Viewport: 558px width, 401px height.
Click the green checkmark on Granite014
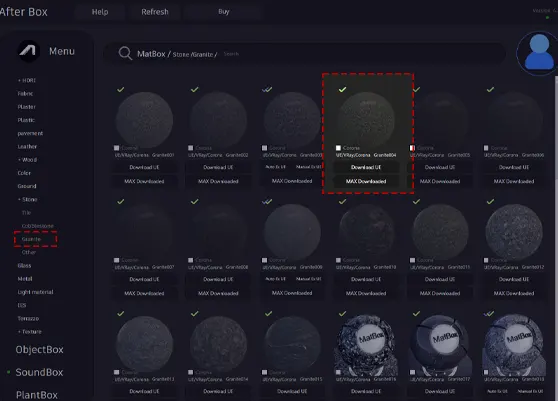tap(195, 313)
